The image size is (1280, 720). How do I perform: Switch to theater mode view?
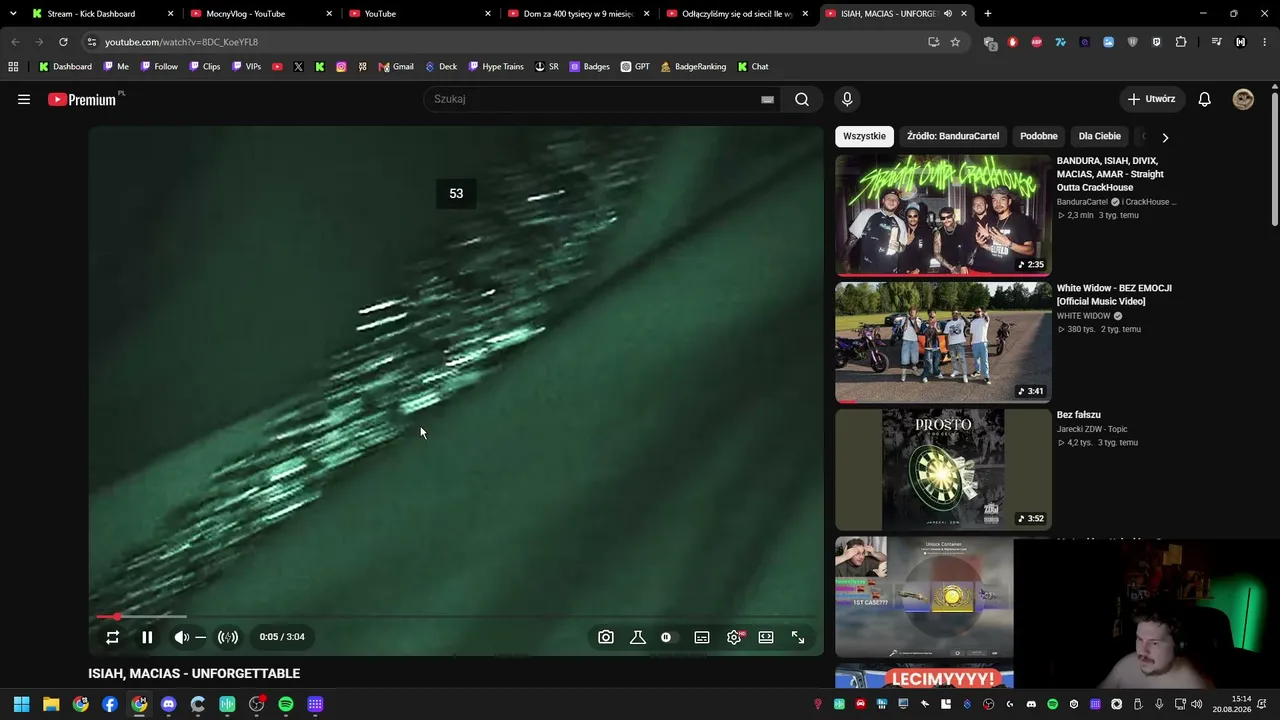[x=766, y=637]
